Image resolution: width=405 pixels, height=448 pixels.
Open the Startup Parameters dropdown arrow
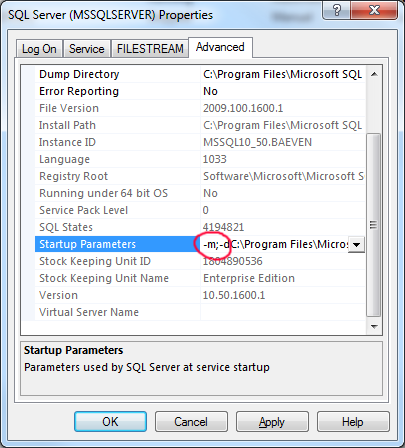click(x=356, y=245)
